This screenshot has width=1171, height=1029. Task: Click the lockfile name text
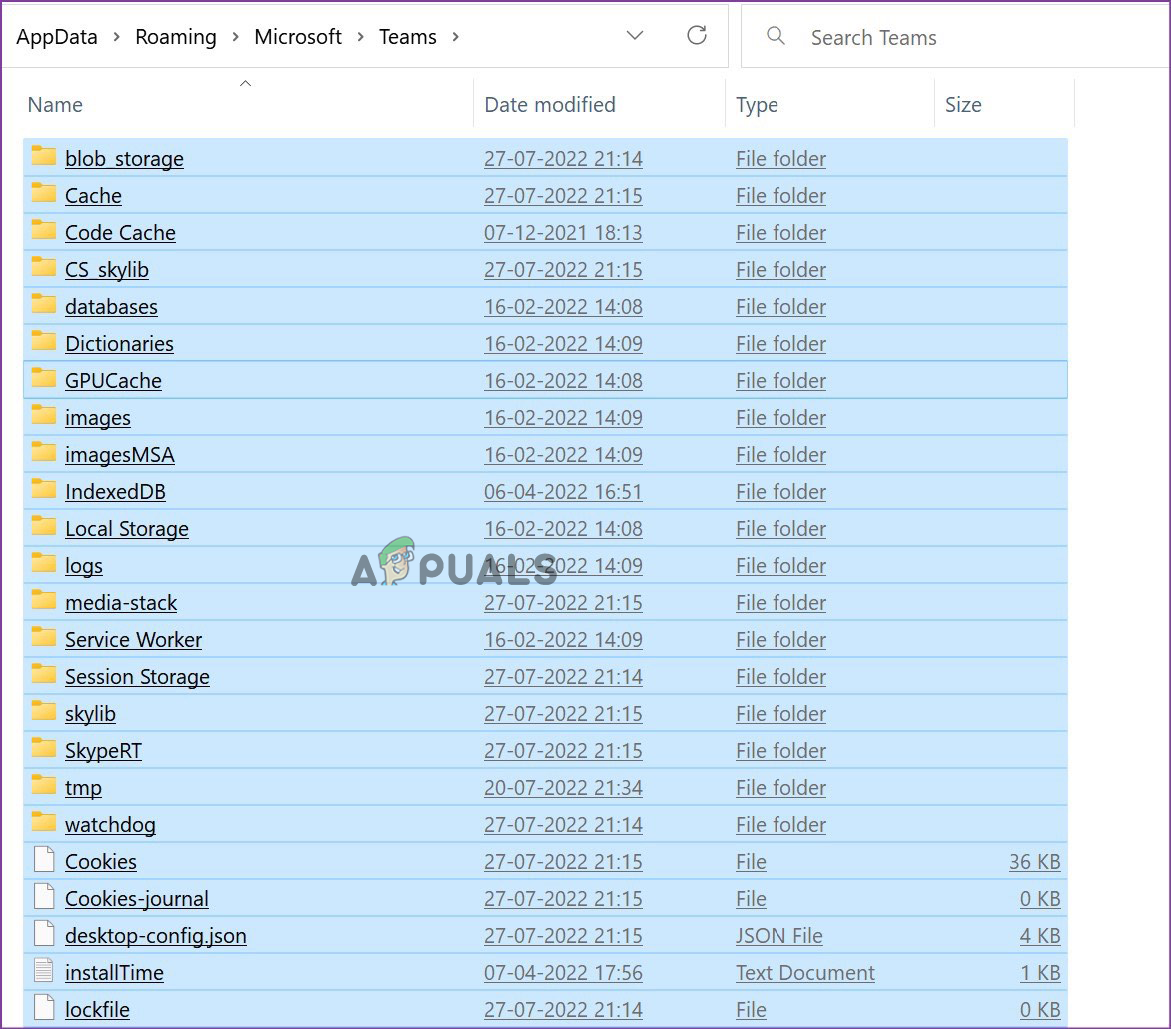(x=97, y=1010)
